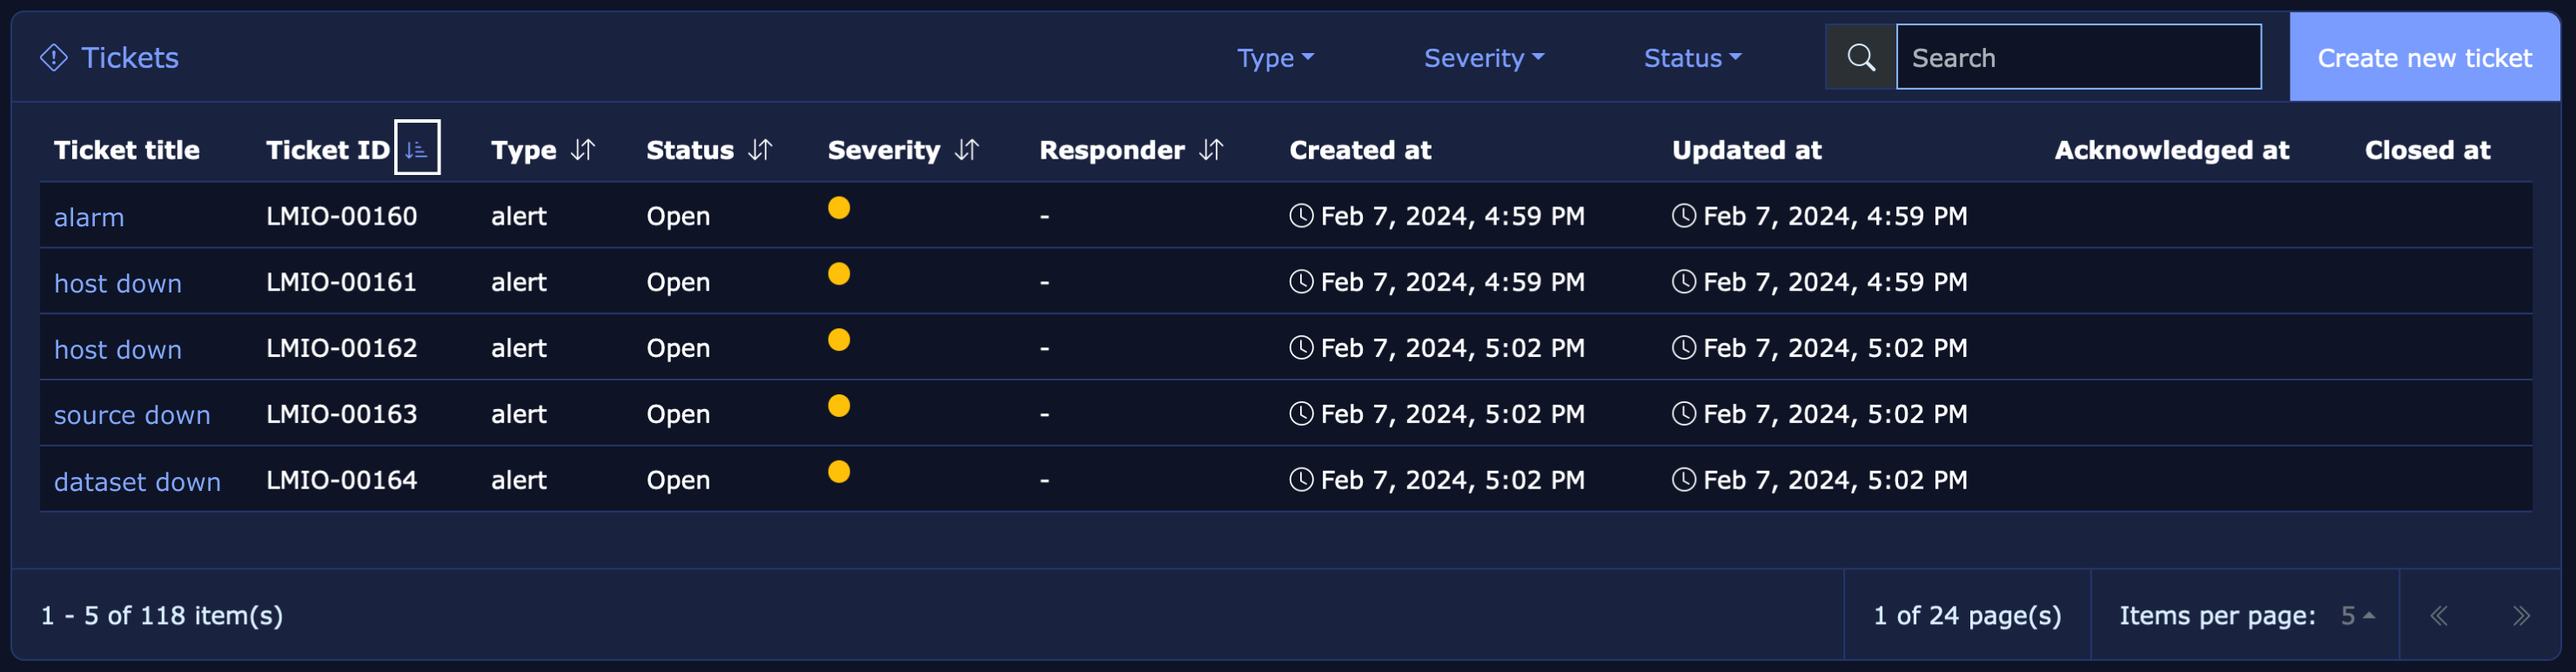Open the source down ticket
The width and height of the screenshot is (2576, 672).
[132, 415]
